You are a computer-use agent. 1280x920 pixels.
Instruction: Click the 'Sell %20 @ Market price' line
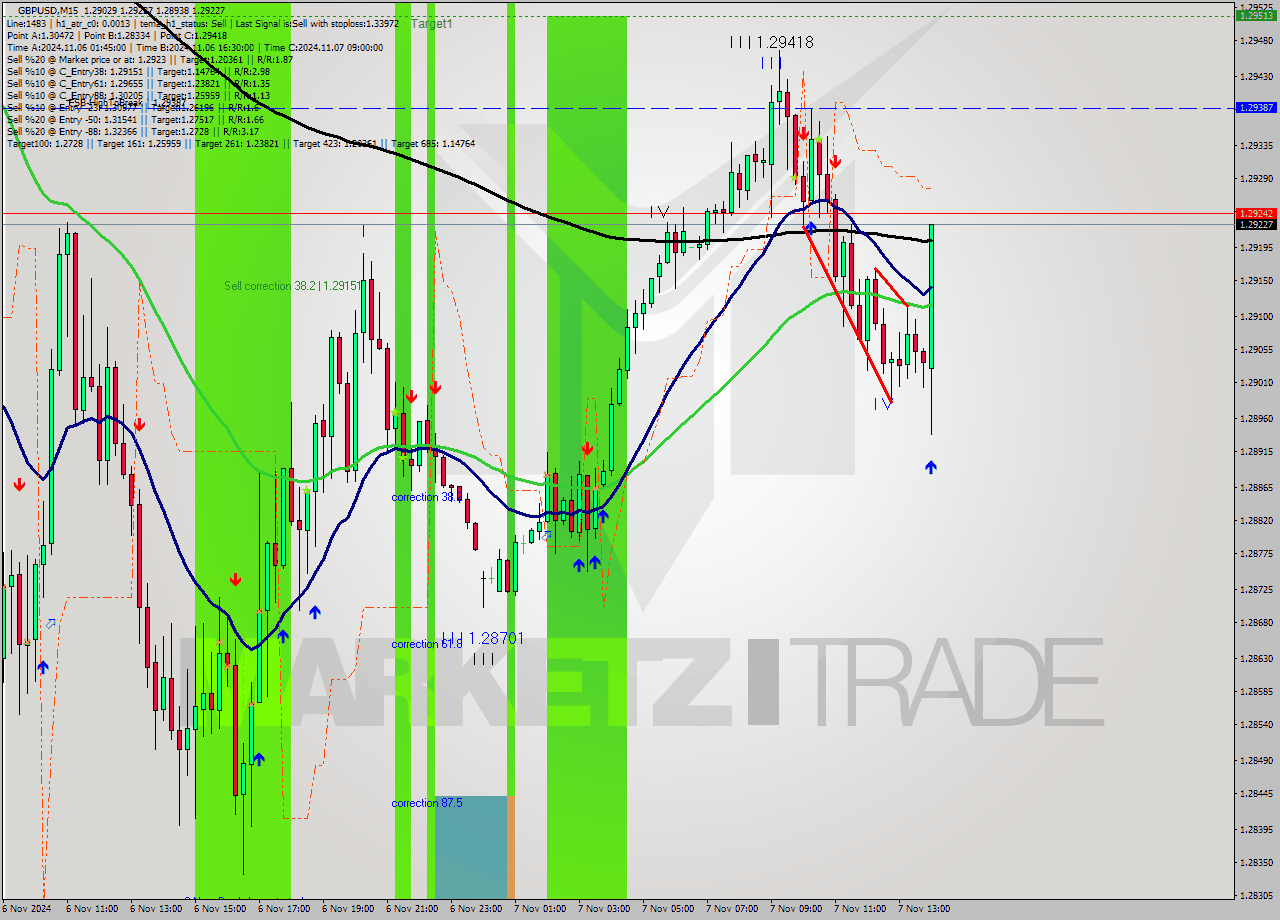150,59
